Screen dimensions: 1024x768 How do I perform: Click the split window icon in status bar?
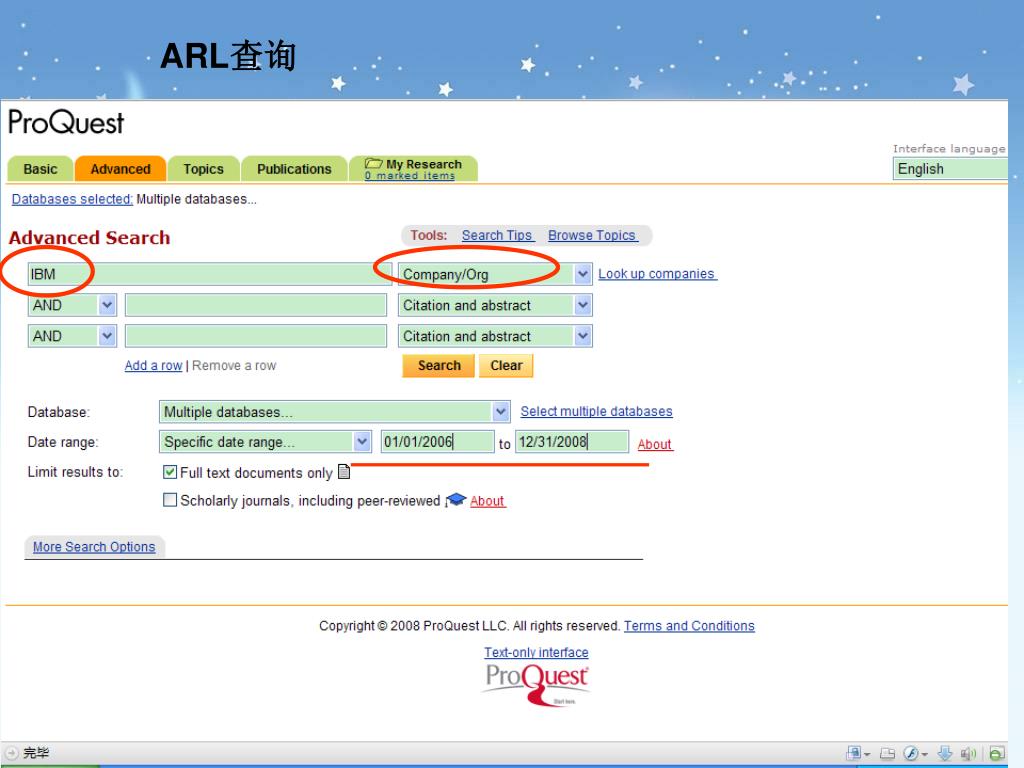pyautogui.click(x=888, y=753)
